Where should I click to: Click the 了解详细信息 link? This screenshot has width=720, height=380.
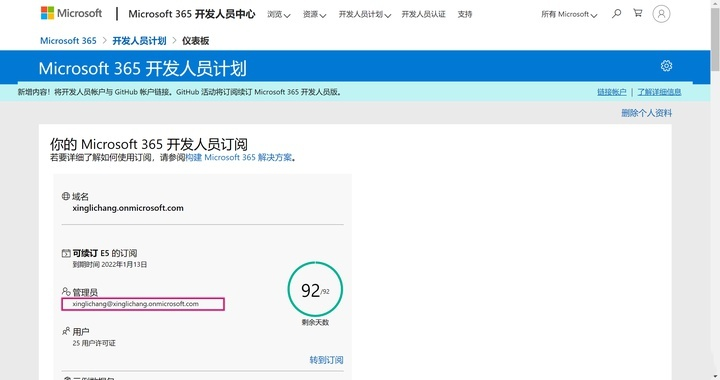click(659, 92)
